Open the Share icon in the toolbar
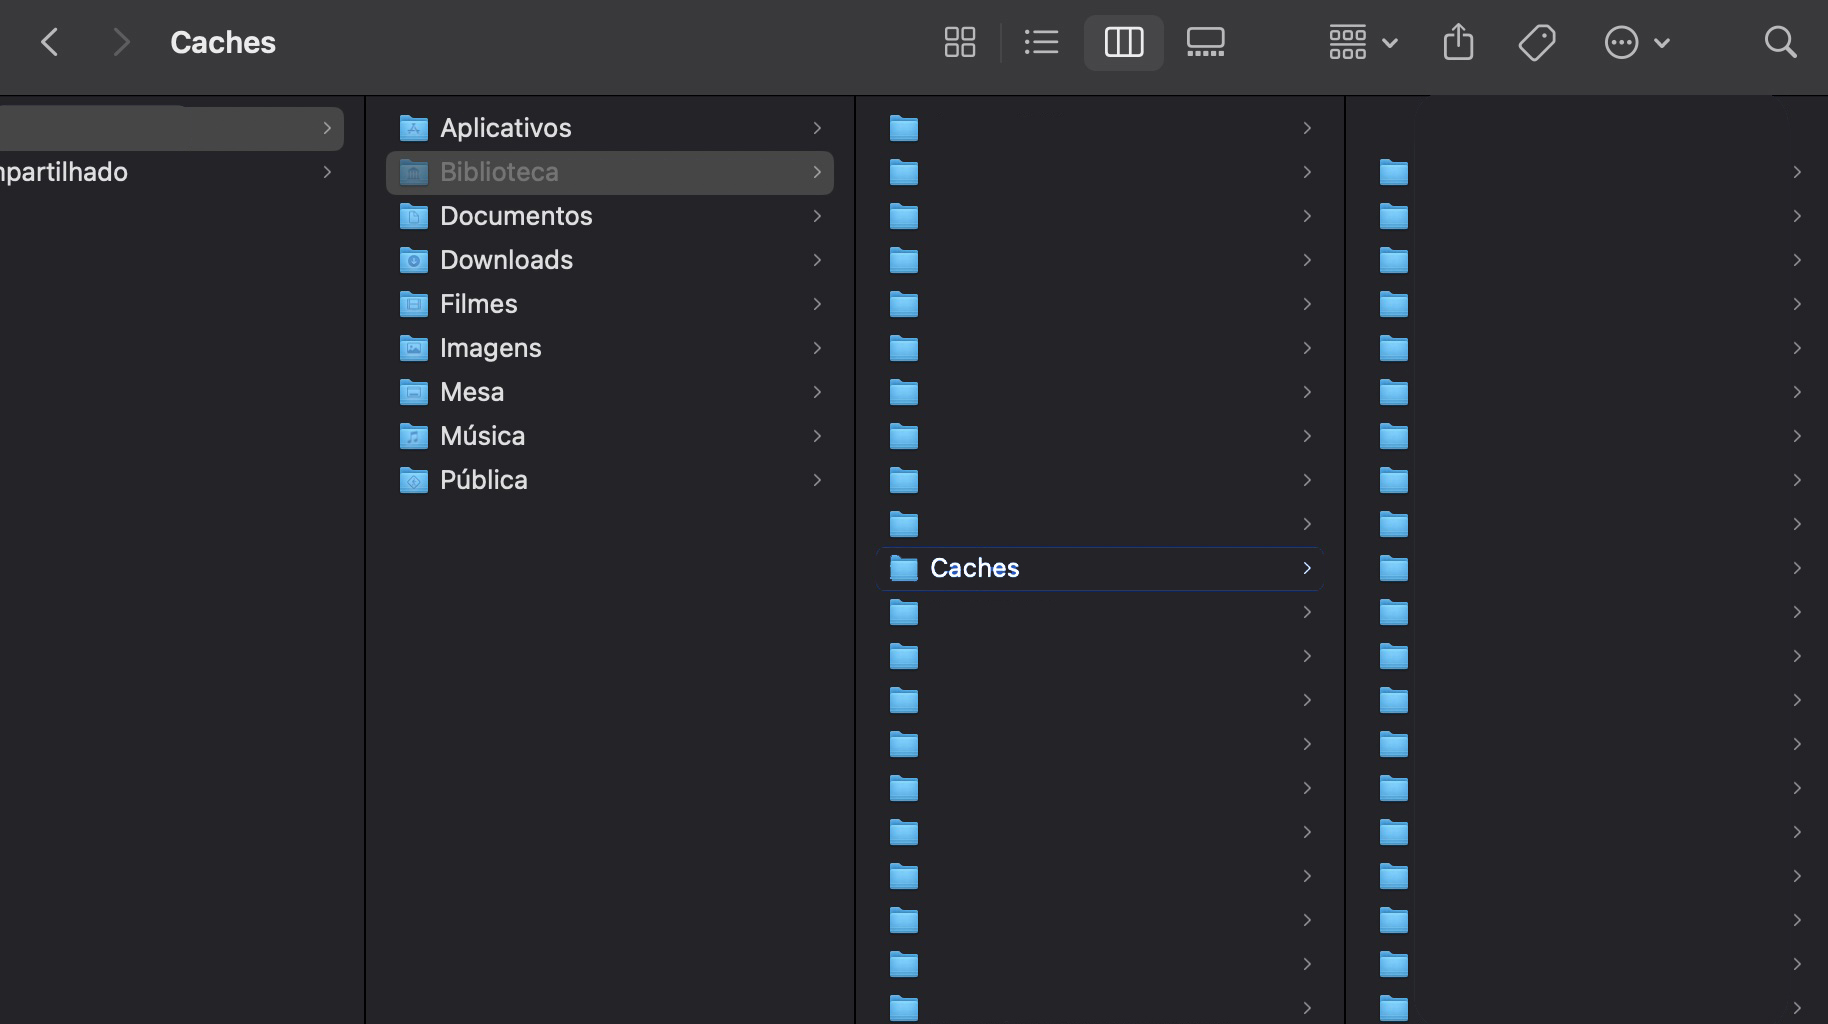 pyautogui.click(x=1458, y=42)
